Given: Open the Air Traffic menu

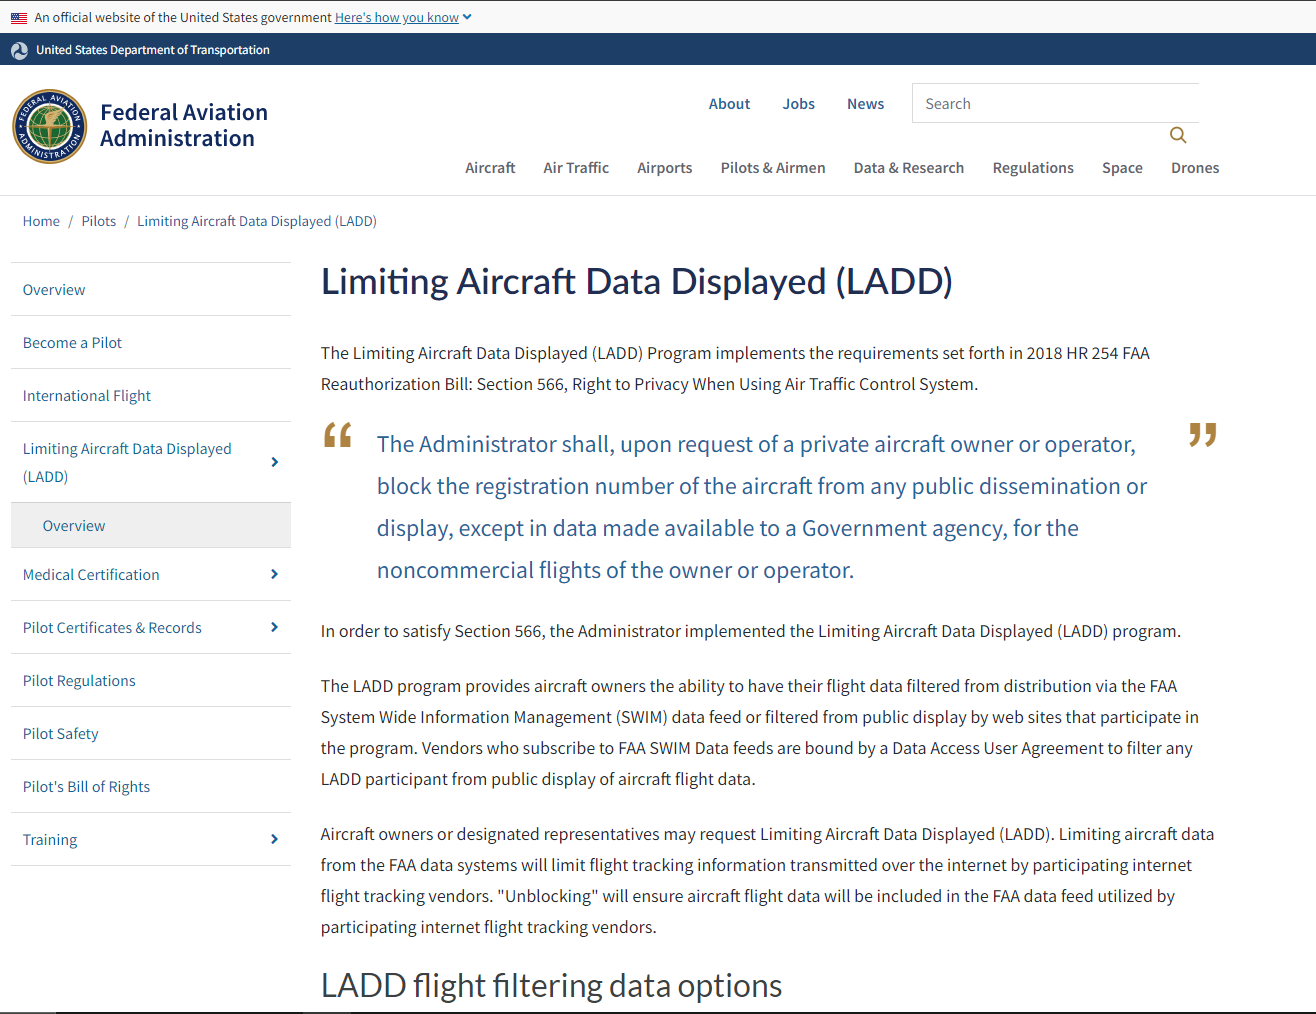Looking at the screenshot, I should (x=576, y=168).
